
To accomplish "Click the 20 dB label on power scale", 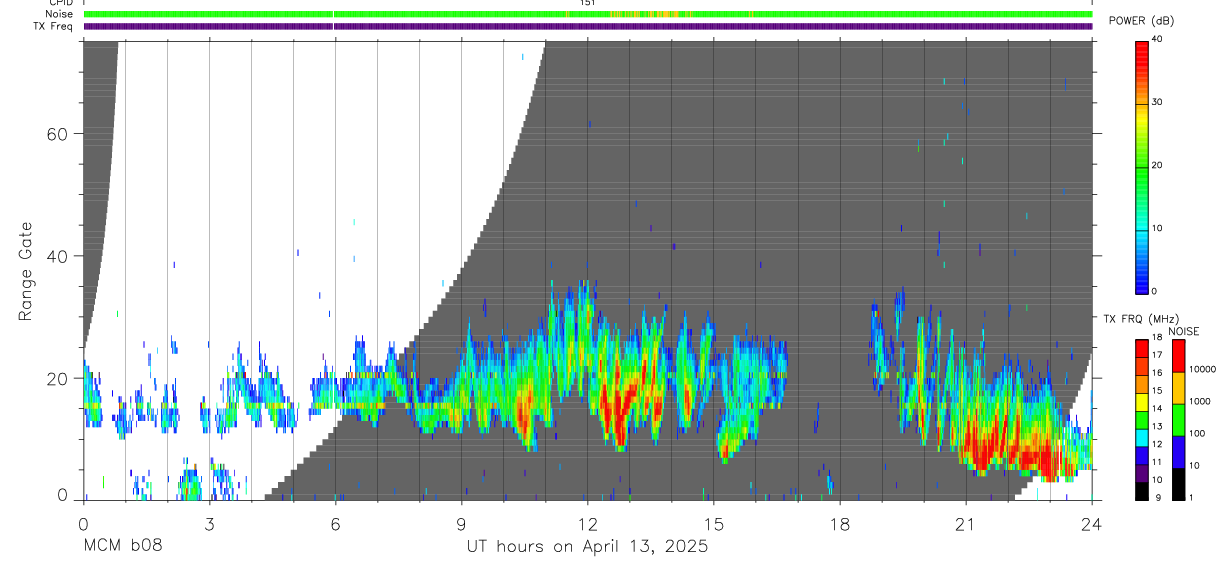I will (1156, 165).
